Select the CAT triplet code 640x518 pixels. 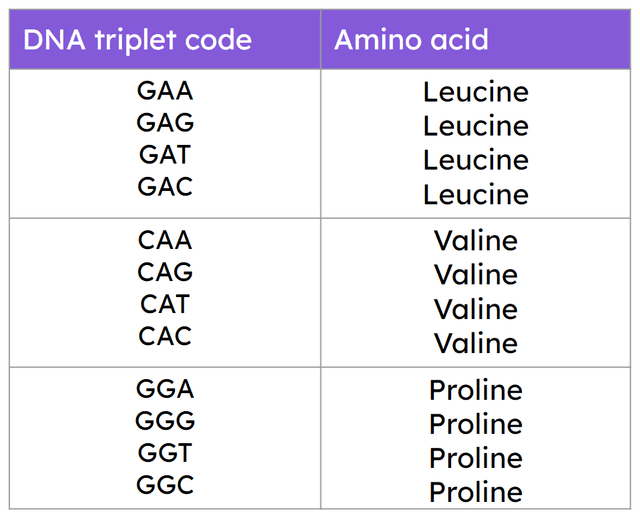point(165,304)
